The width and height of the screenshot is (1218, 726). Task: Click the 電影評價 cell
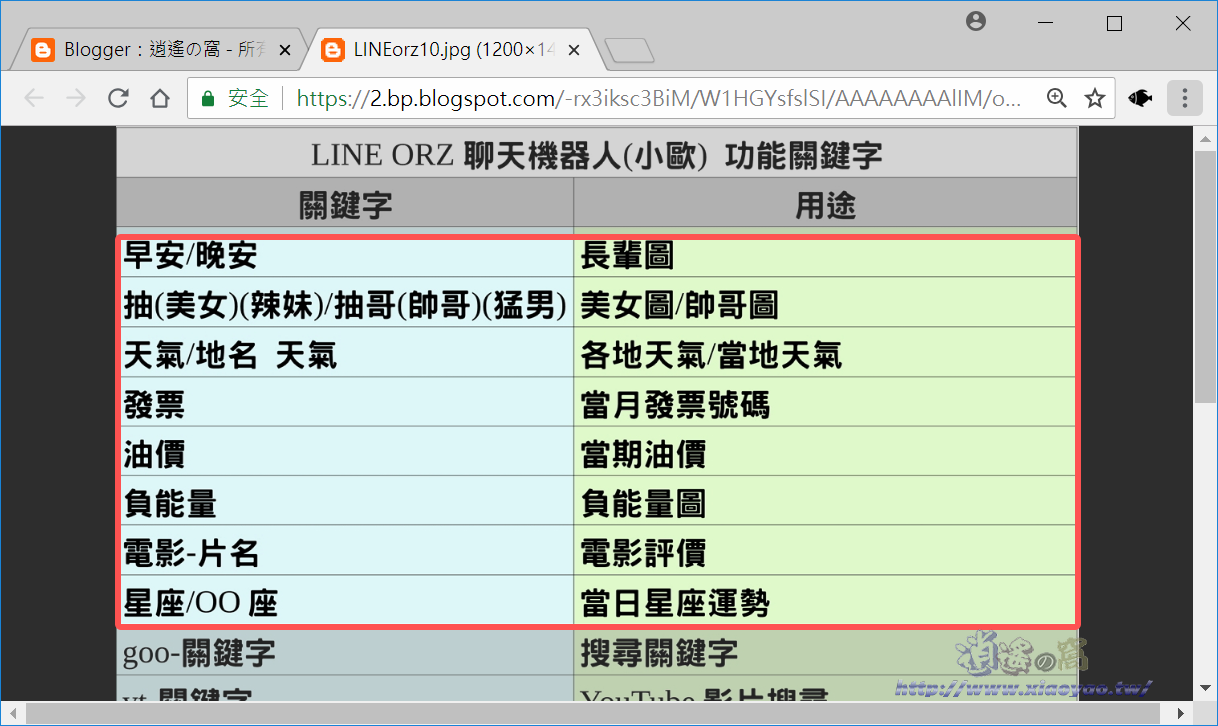tap(825, 552)
